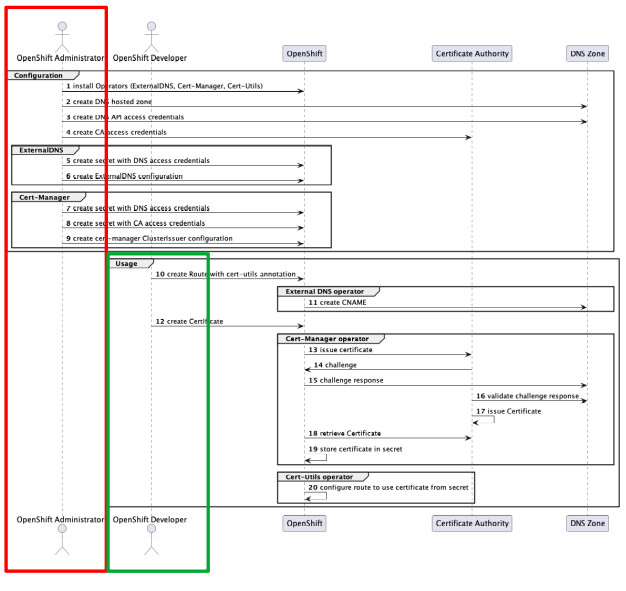Click the 'OpenShift Administrator' label in the header
The height and width of the screenshot is (591, 626).
(x=60, y=58)
